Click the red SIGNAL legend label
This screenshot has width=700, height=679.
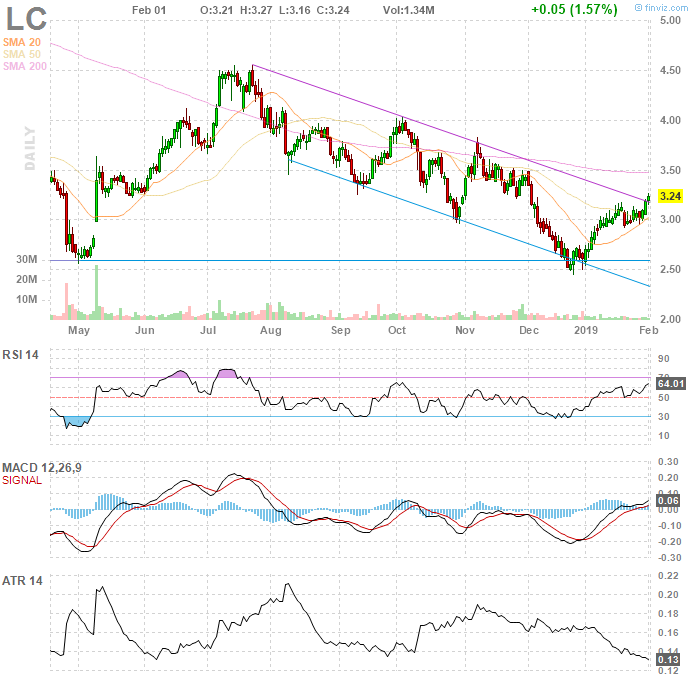coord(22,481)
